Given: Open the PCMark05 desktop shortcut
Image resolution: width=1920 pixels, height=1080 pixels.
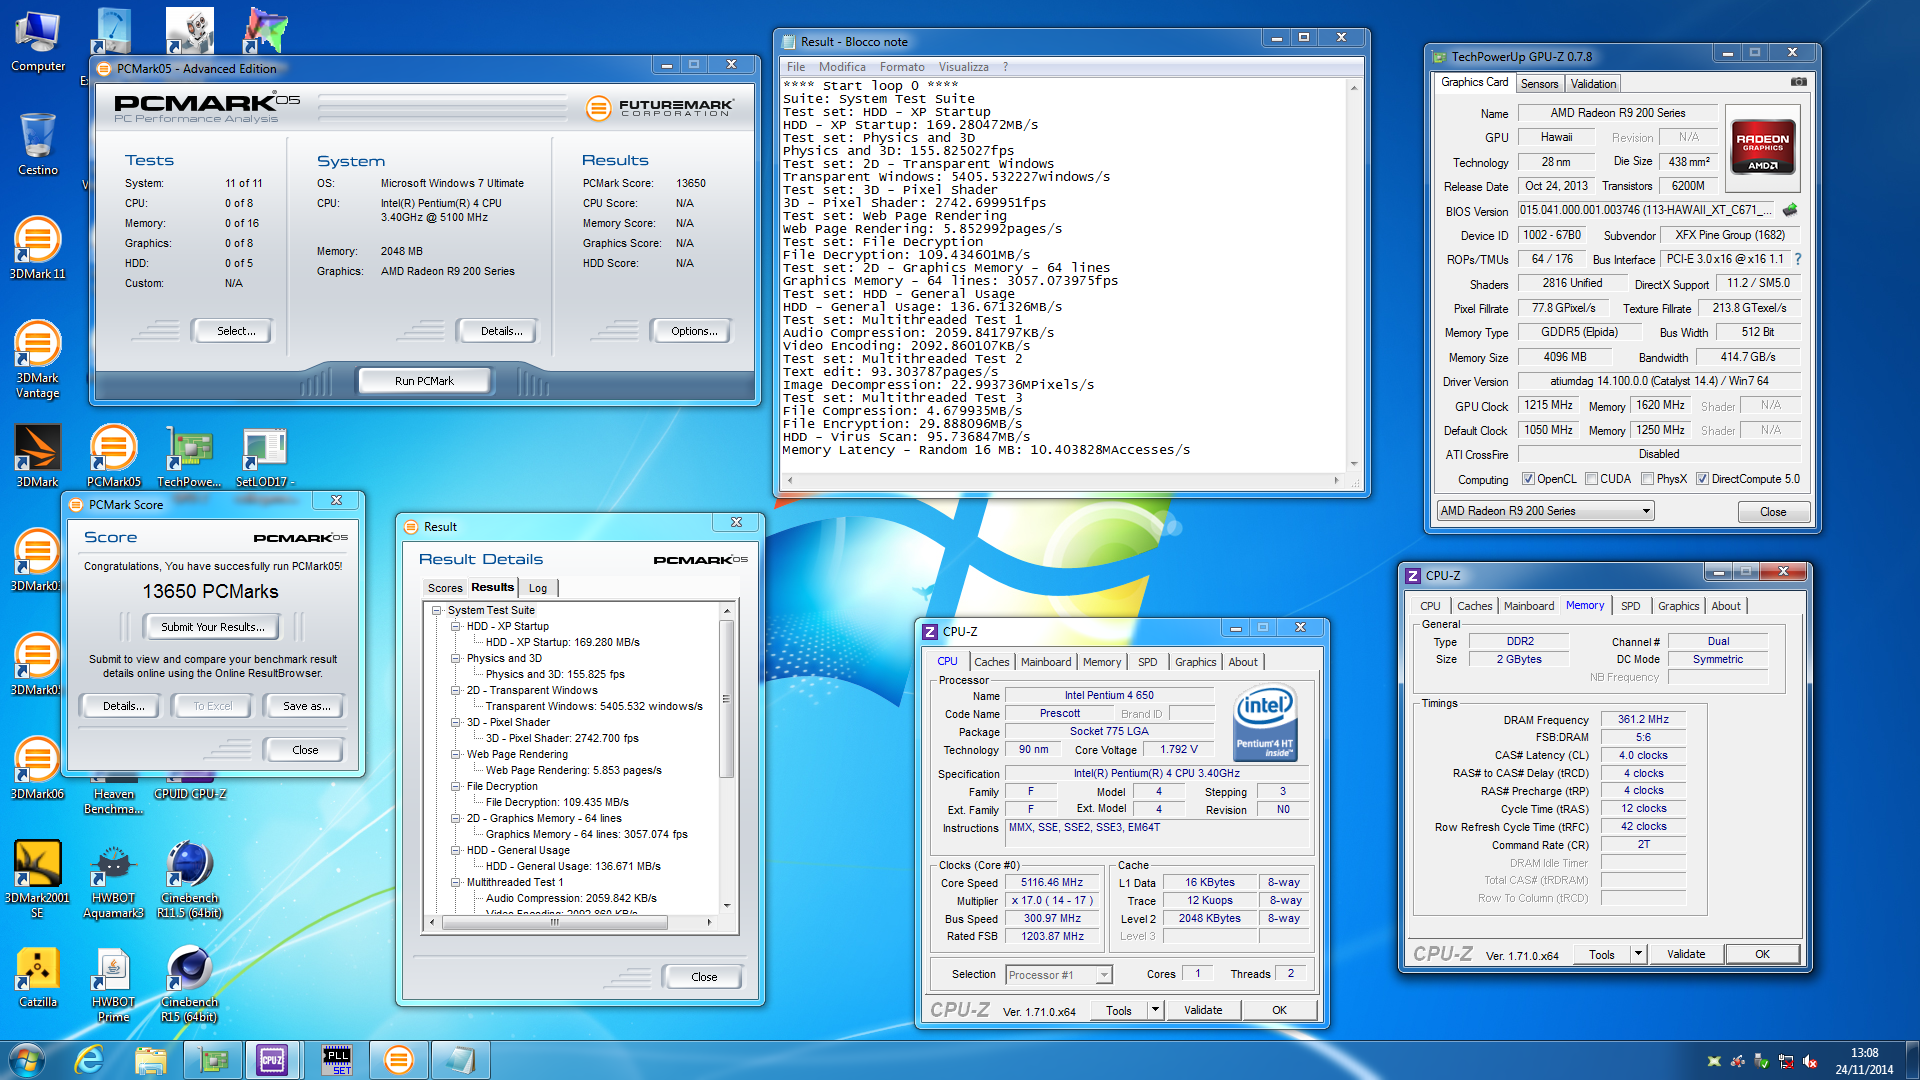Looking at the screenshot, I should (113, 455).
